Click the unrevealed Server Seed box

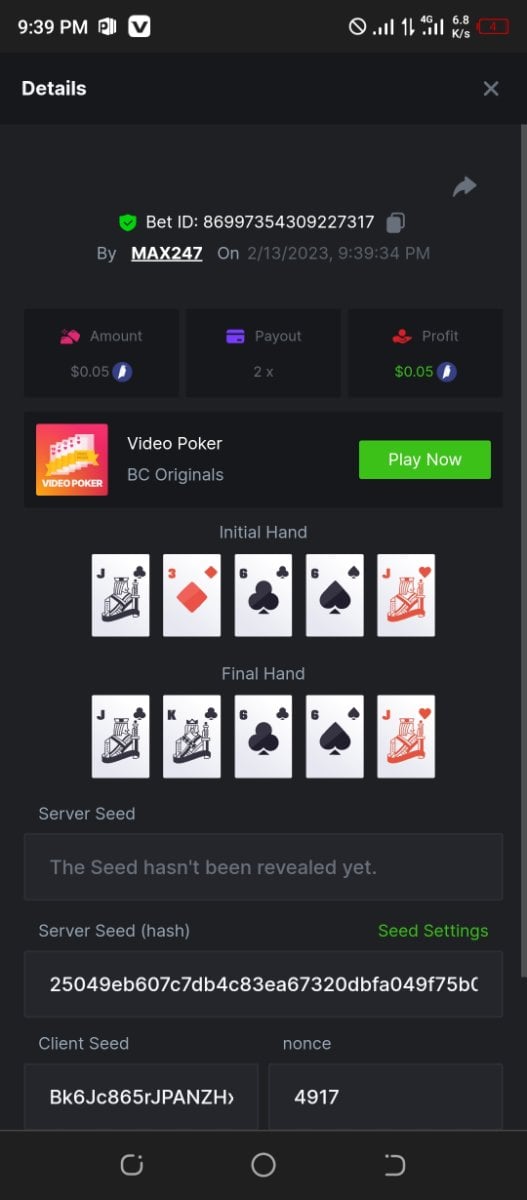pos(263,867)
